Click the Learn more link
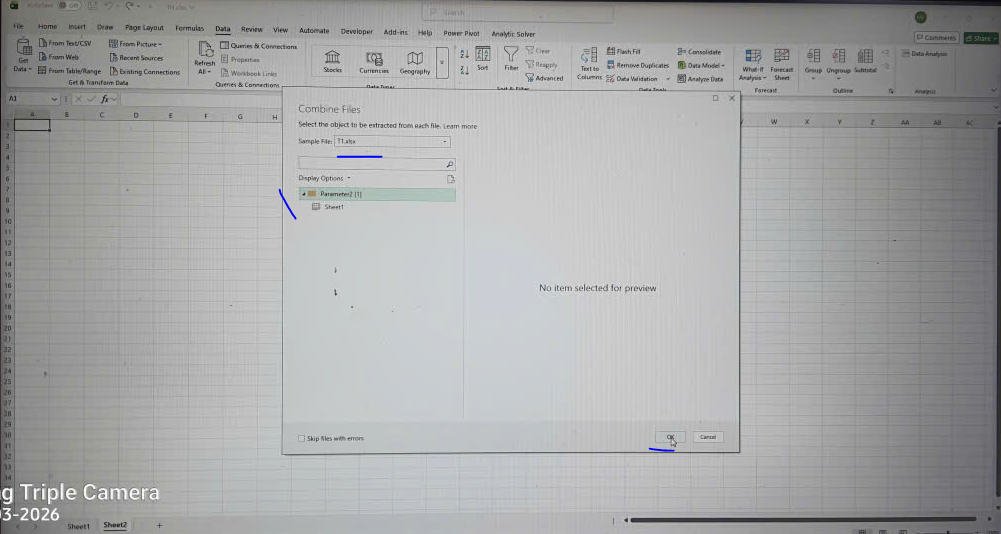 point(460,127)
